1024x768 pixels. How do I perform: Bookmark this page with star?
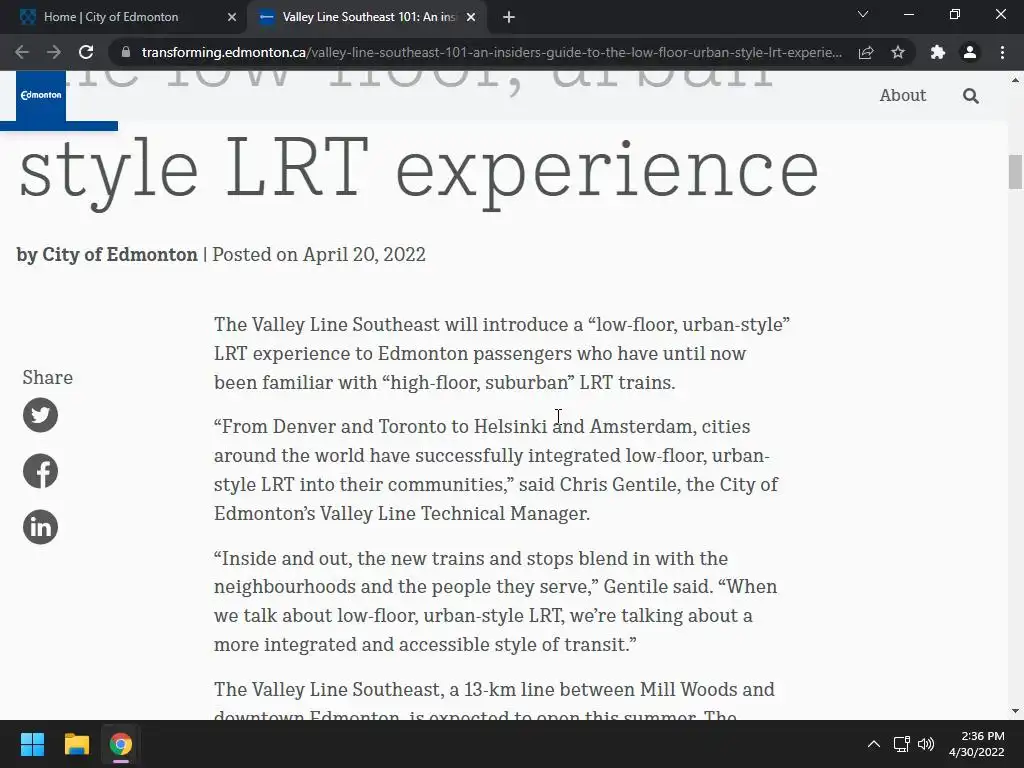[898, 52]
